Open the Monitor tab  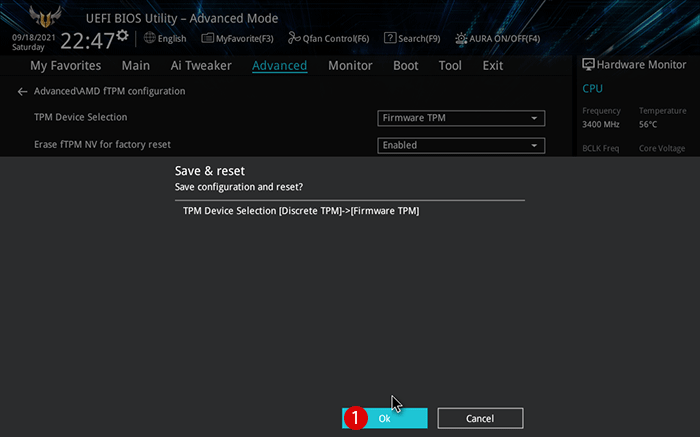[350, 66]
